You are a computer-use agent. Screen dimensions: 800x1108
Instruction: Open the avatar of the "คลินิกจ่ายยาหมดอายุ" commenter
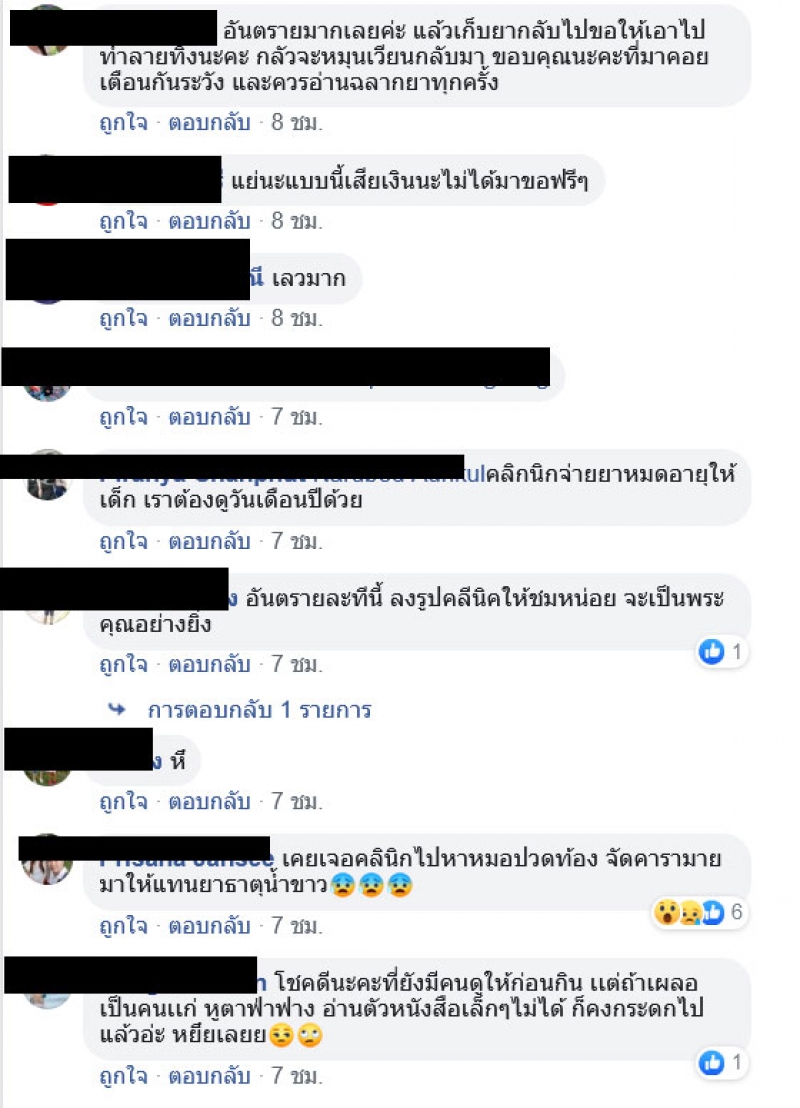pos(47,486)
